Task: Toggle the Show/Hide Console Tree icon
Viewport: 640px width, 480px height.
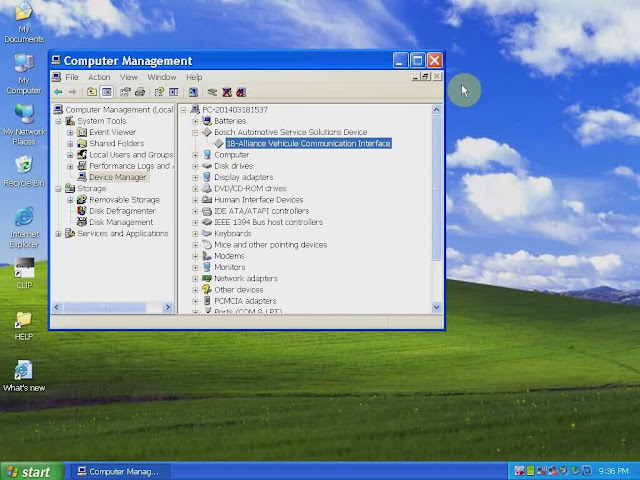Action: [107, 92]
